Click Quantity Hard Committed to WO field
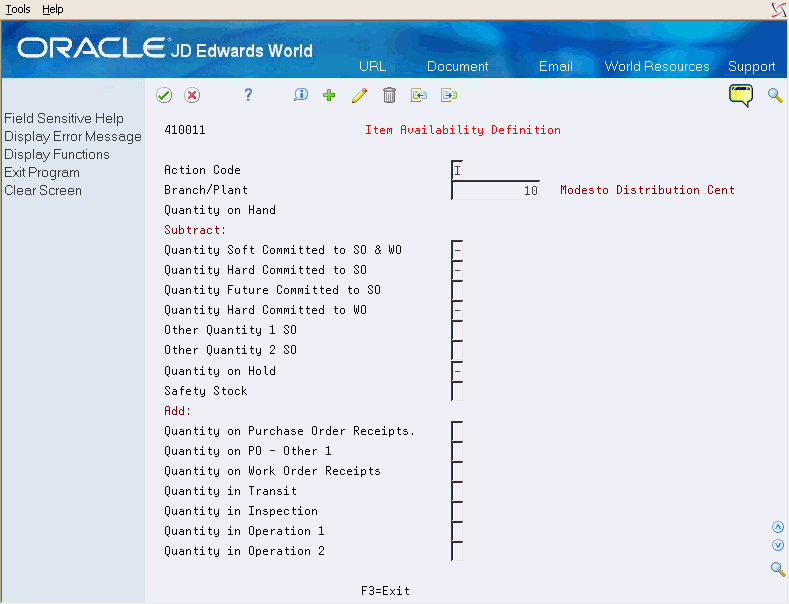Viewport: 789px width, 604px height. click(457, 310)
